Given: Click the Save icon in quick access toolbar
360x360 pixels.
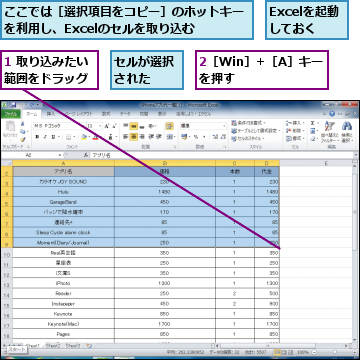Looking at the screenshot, I should coord(13,105).
